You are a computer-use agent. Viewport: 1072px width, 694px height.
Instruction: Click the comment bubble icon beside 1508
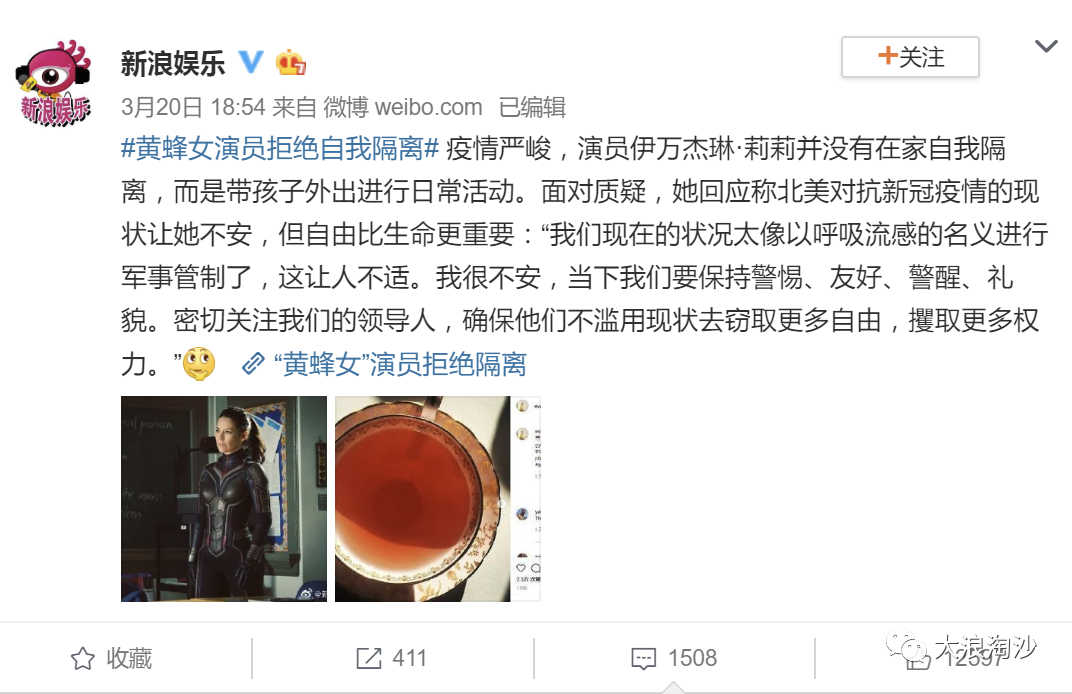644,659
